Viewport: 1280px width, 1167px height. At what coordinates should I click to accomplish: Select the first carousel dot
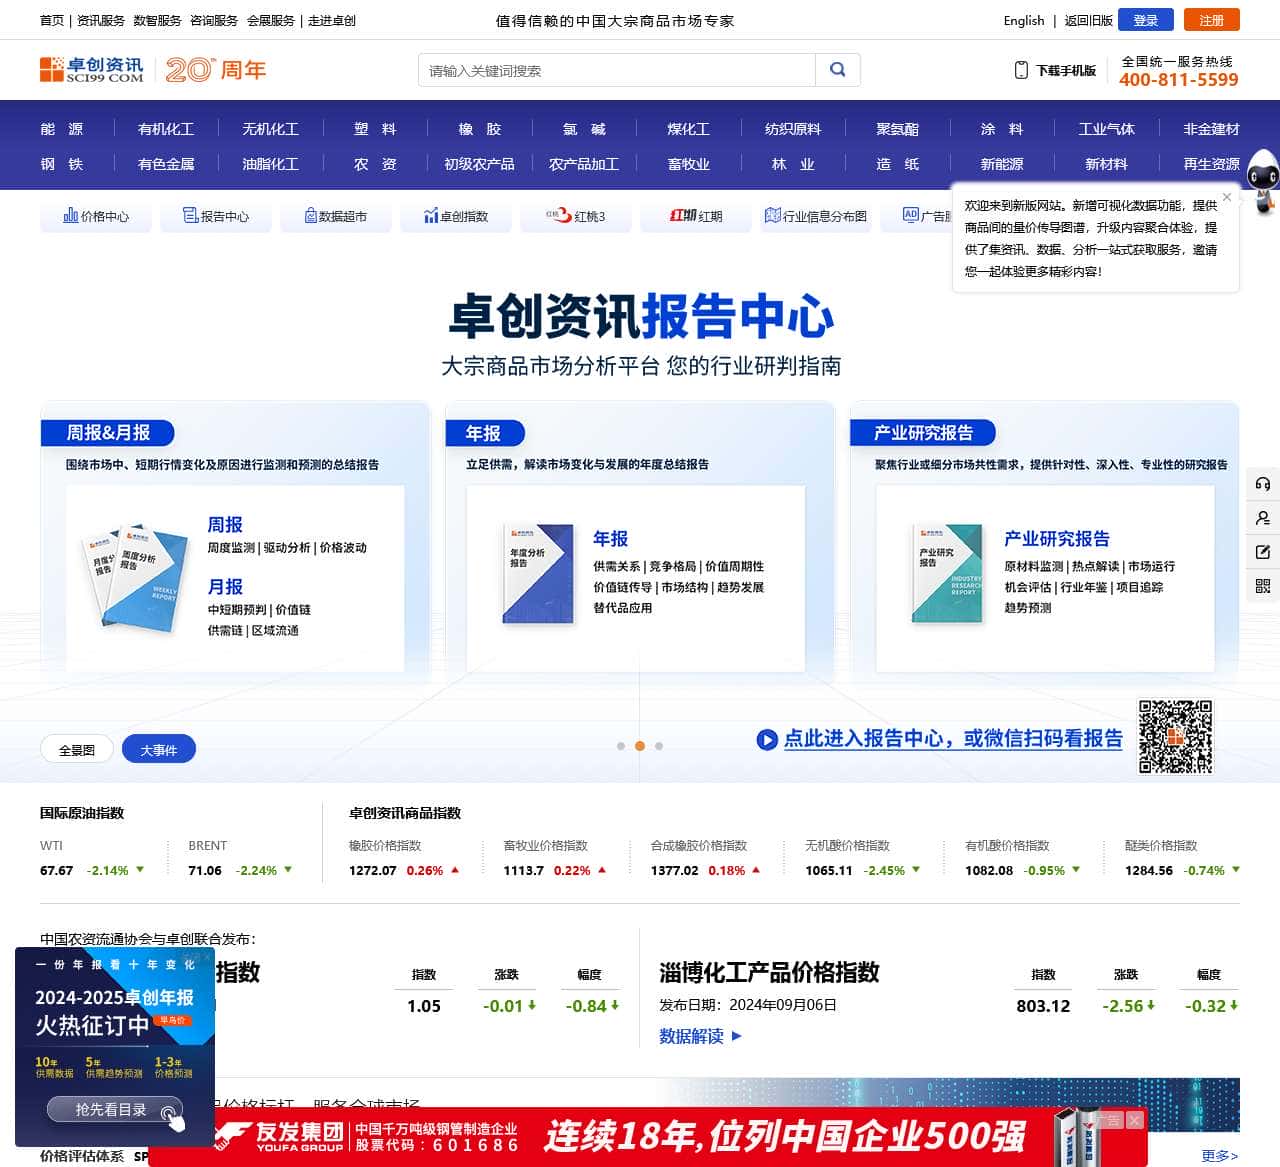tap(621, 746)
